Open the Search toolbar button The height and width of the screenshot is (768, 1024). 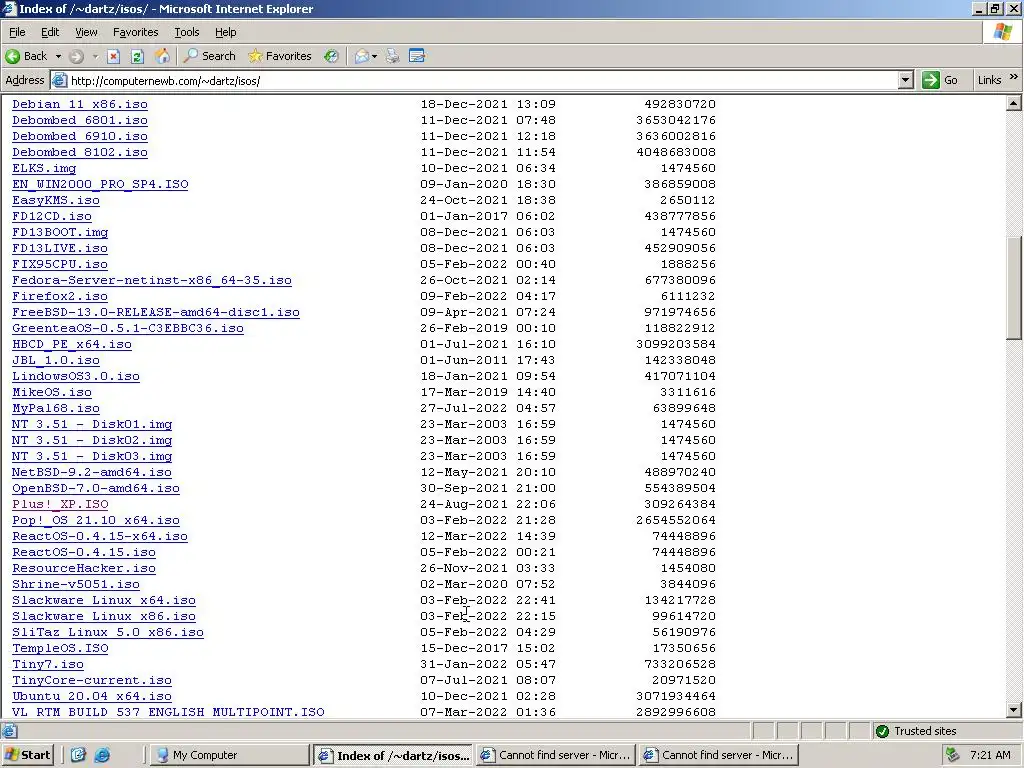click(209, 56)
